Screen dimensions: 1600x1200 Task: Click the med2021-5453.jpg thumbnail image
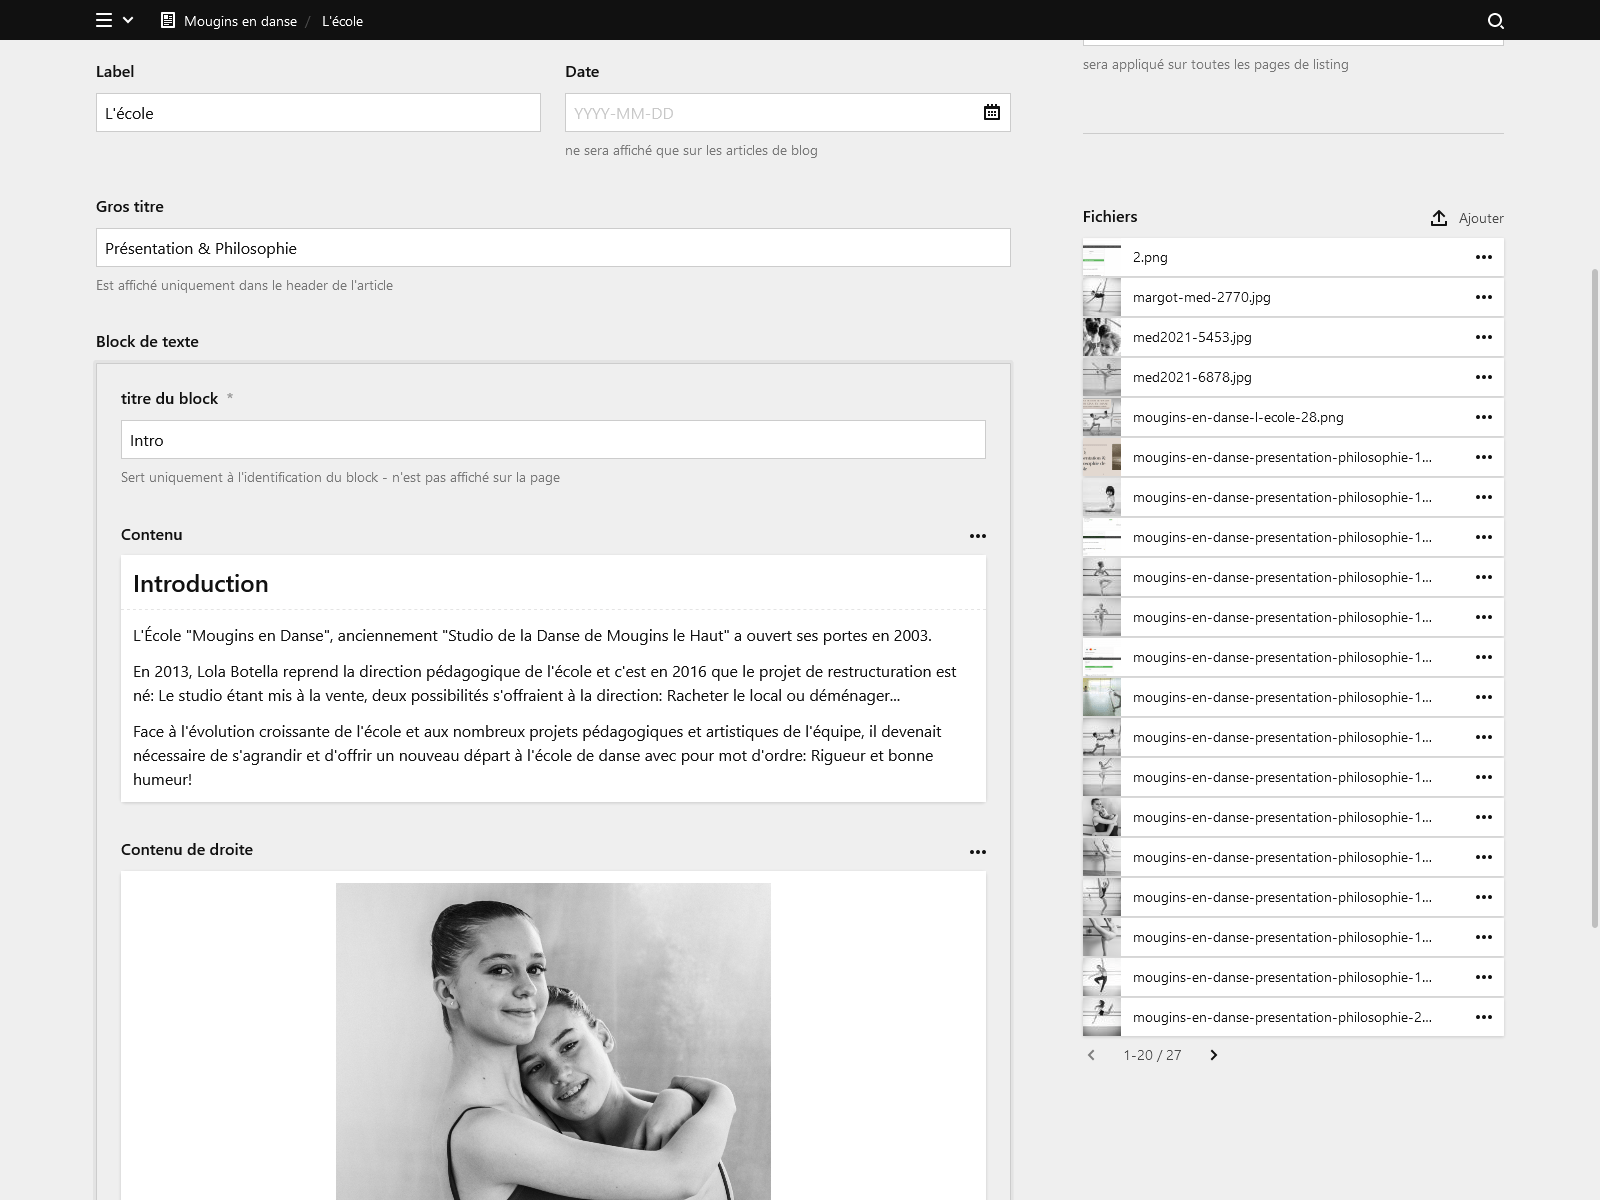1101,337
